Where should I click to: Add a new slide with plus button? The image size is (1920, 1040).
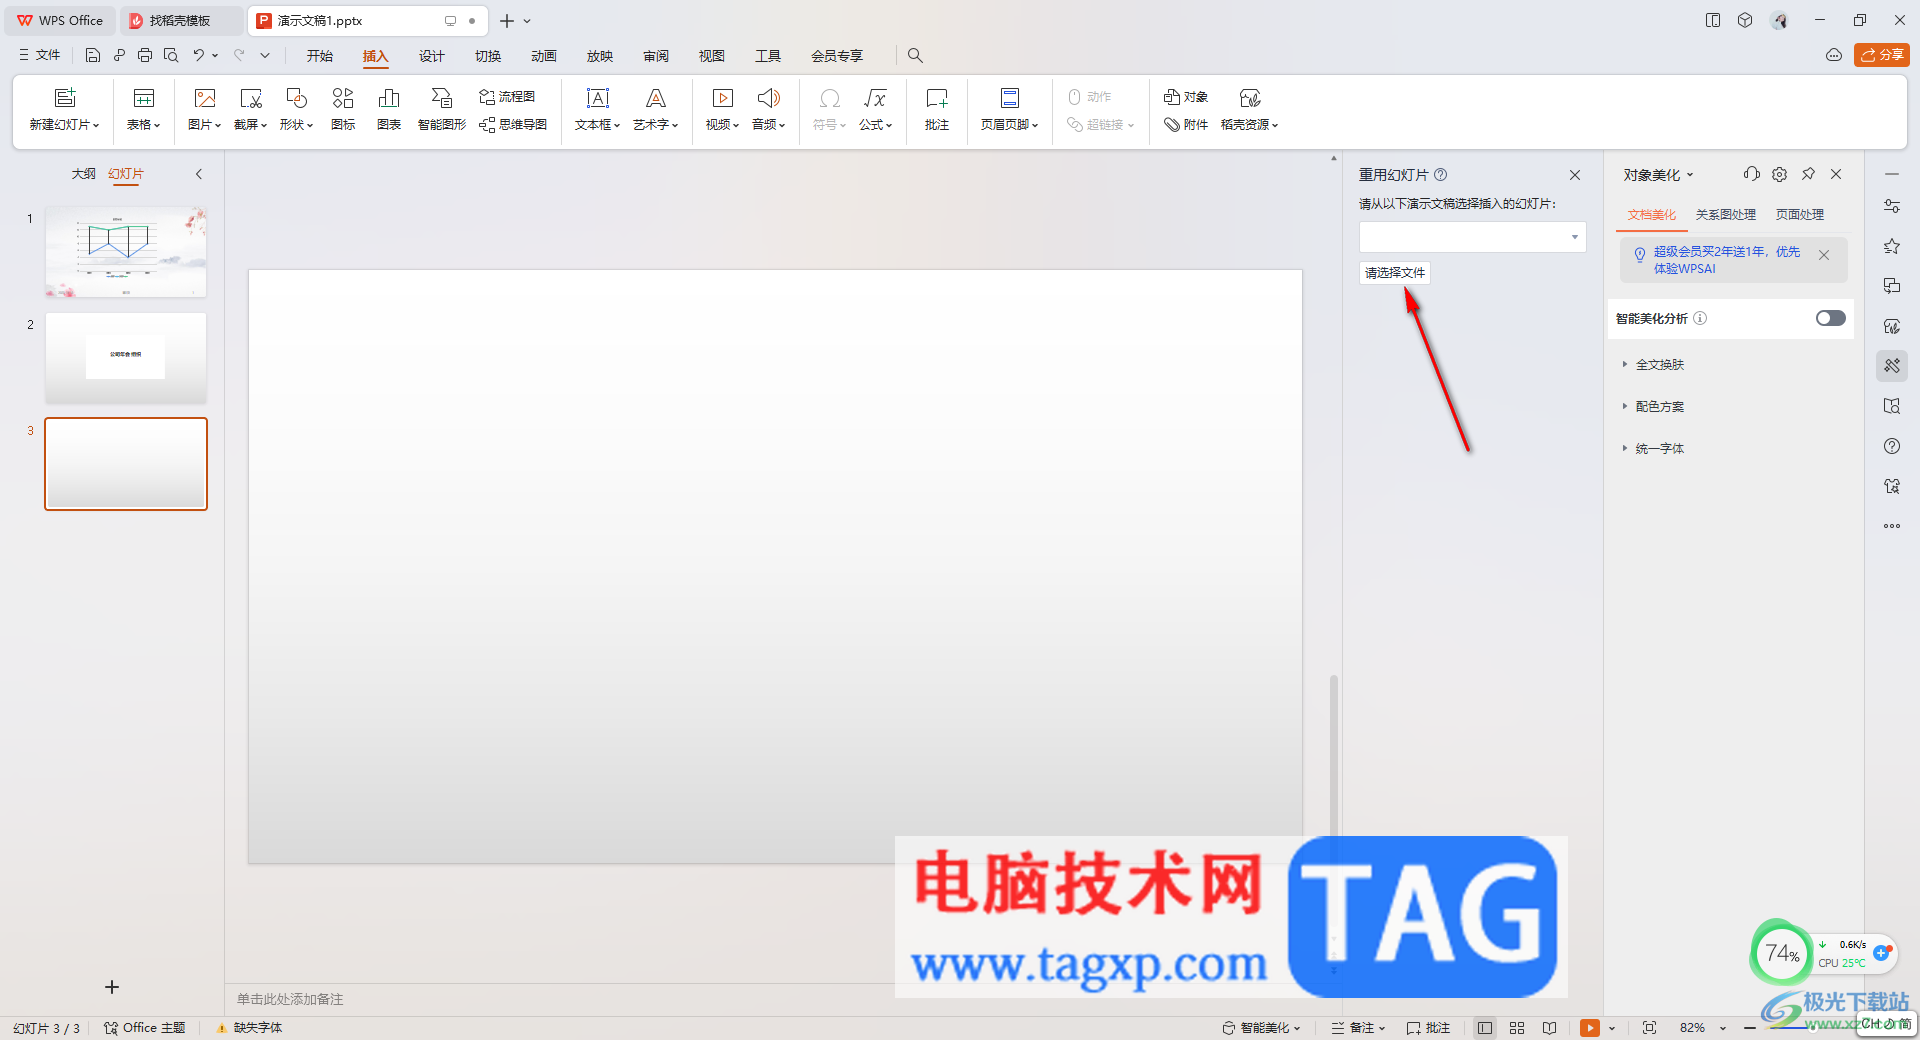point(112,987)
